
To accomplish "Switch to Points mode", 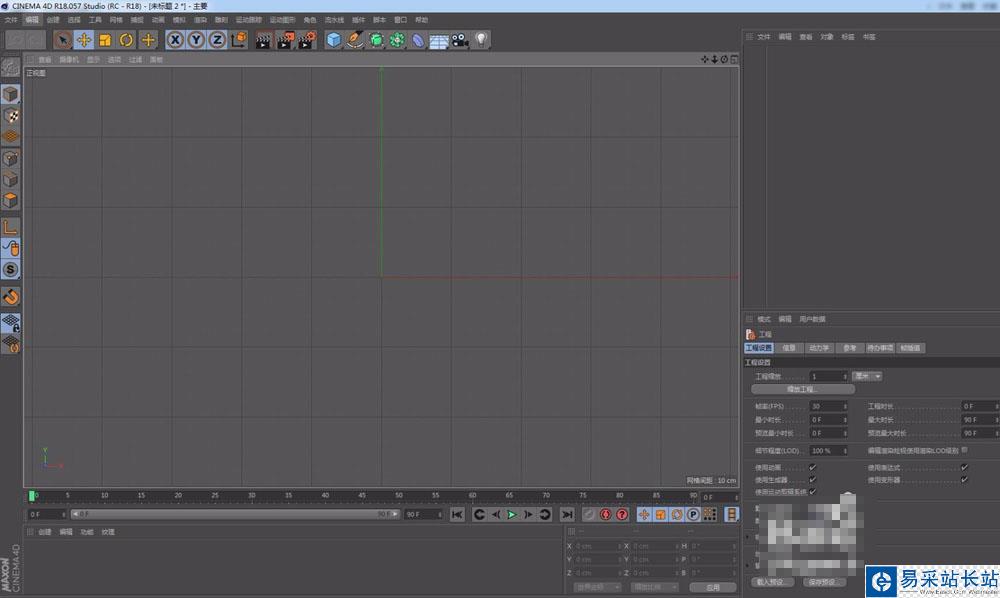I will (11, 158).
